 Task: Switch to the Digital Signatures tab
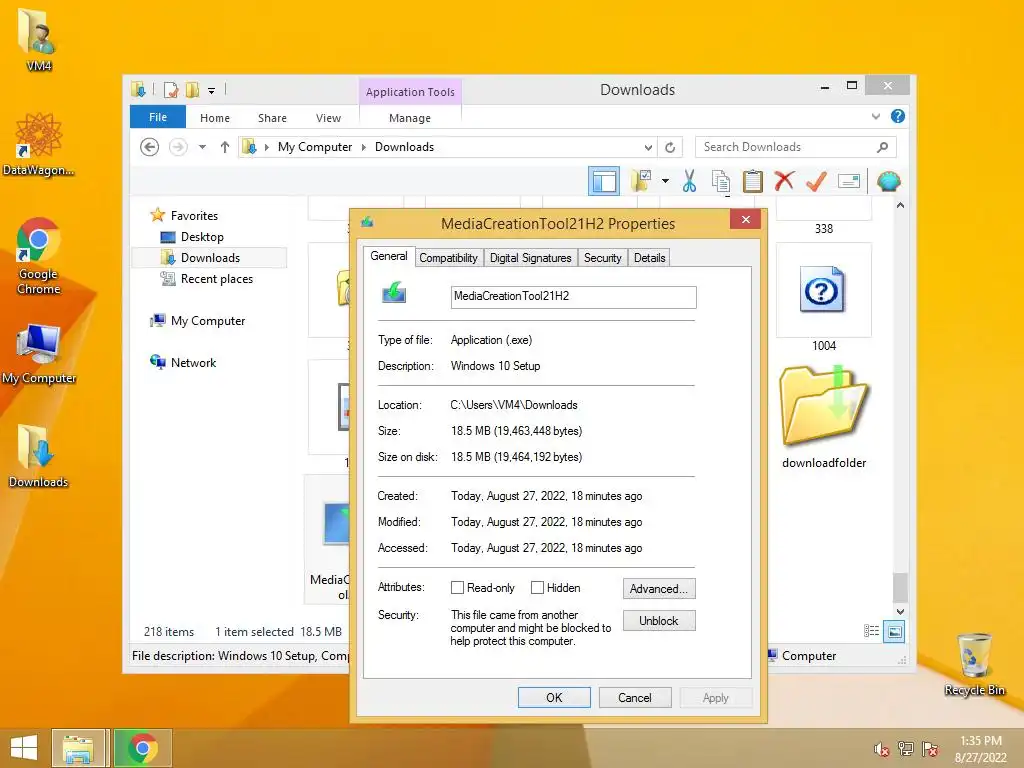coord(530,258)
